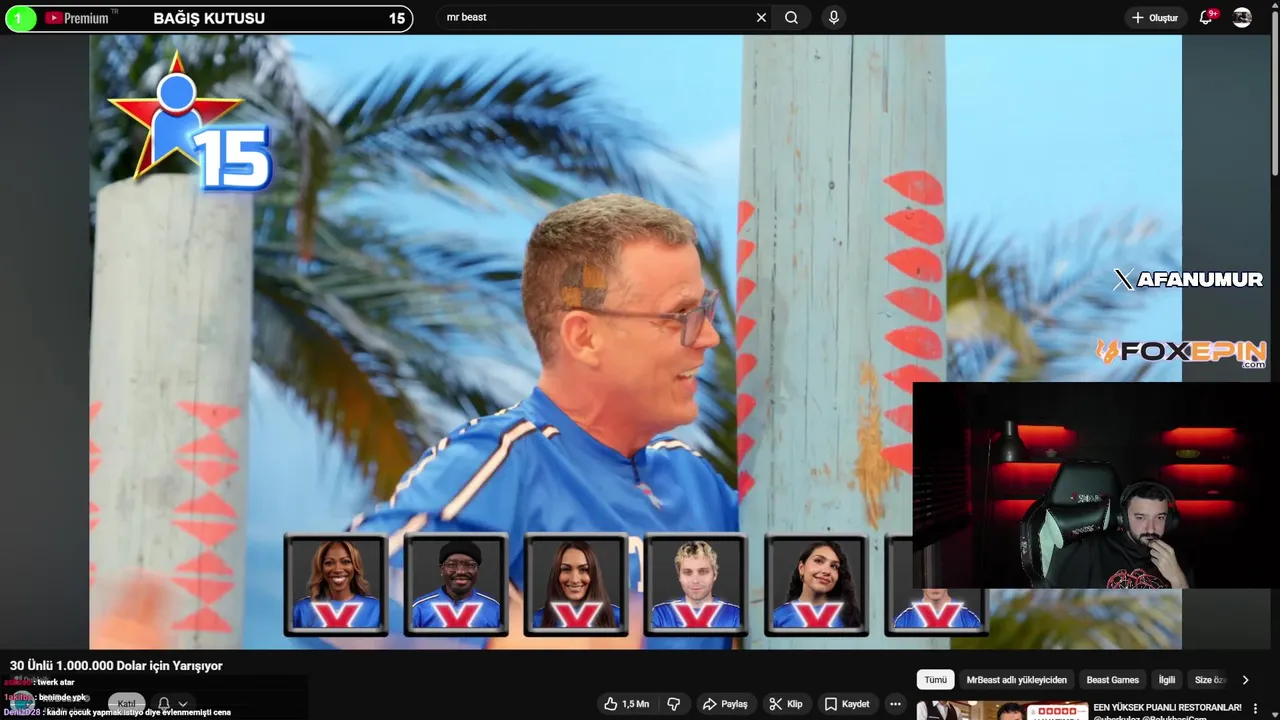This screenshot has height=720, width=1280.
Task: Click the search magnifier button
Action: (791, 17)
